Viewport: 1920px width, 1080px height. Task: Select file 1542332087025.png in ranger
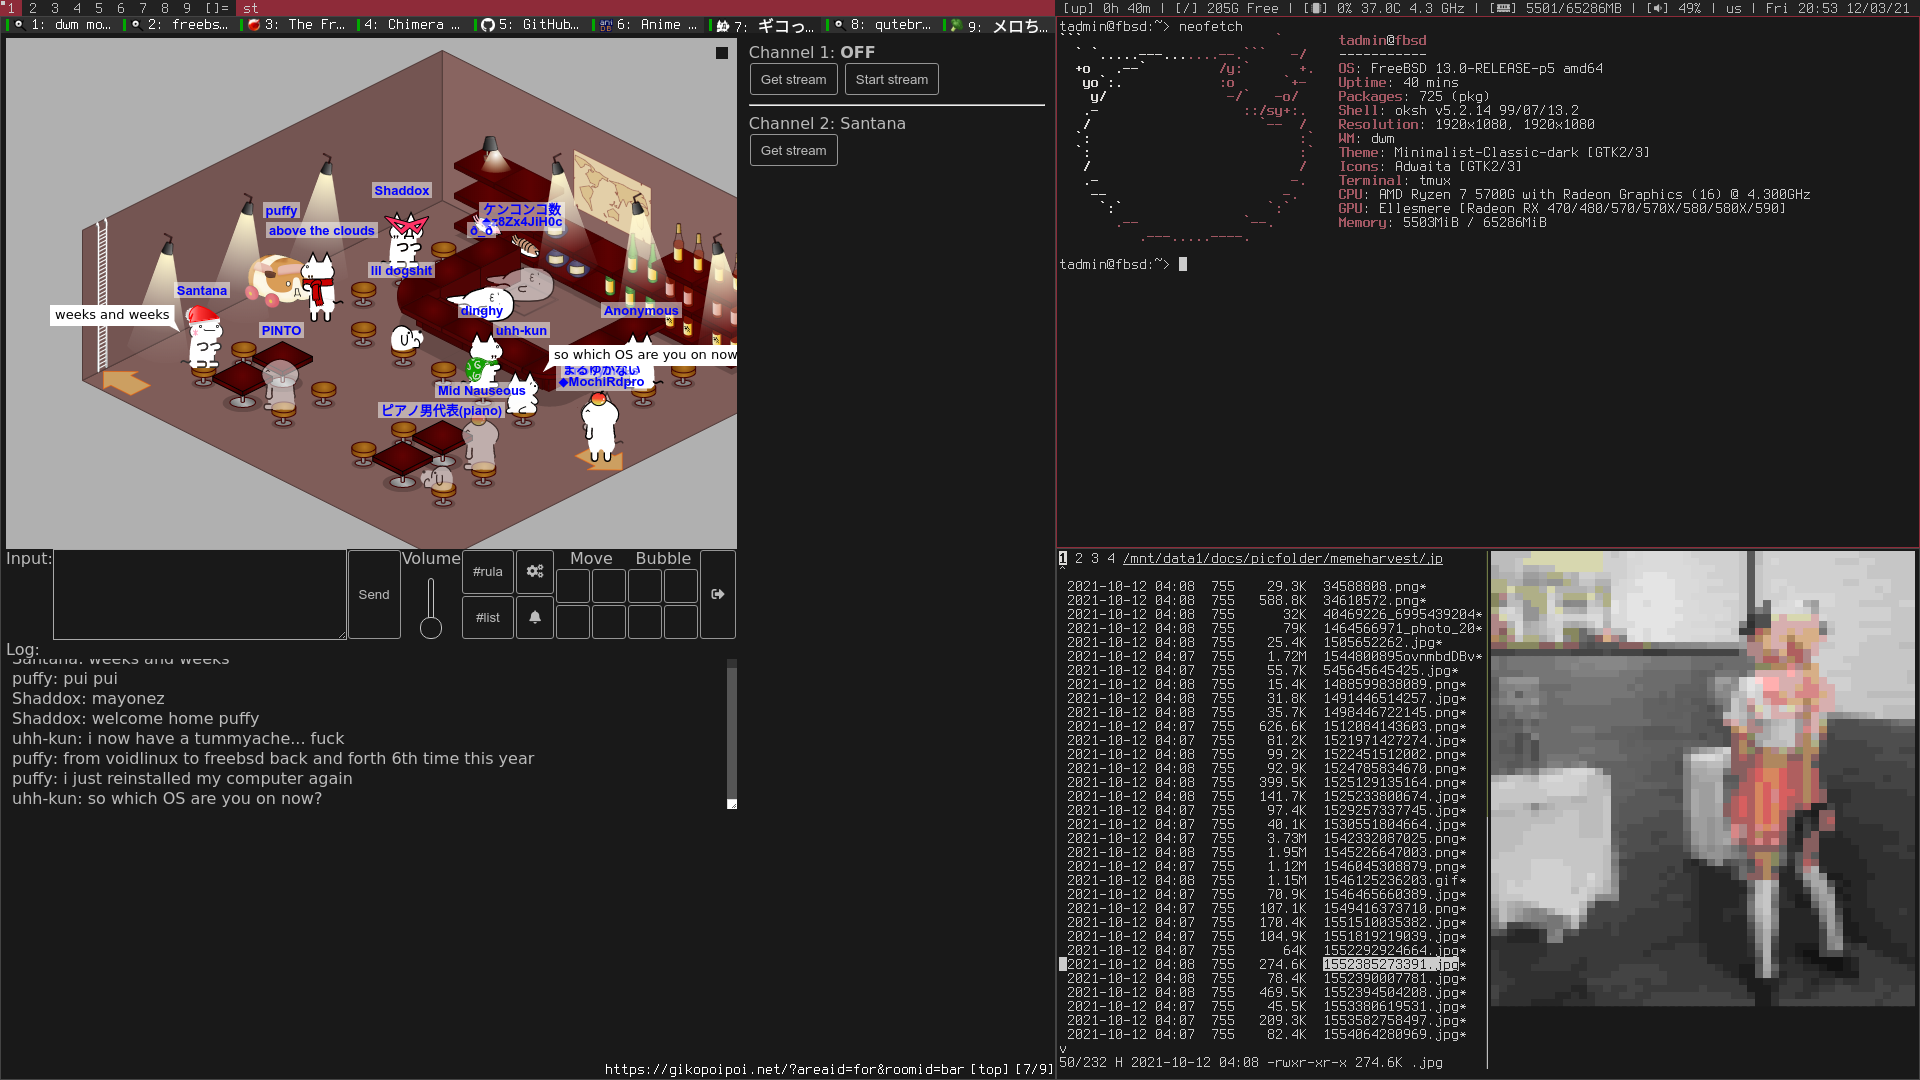coord(1395,838)
